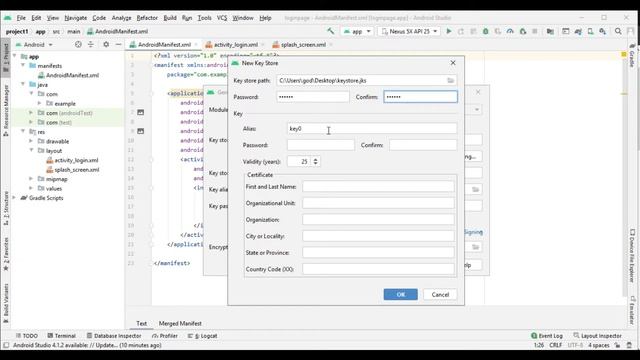Open the Device File Explorer side tab

click(632, 256)
